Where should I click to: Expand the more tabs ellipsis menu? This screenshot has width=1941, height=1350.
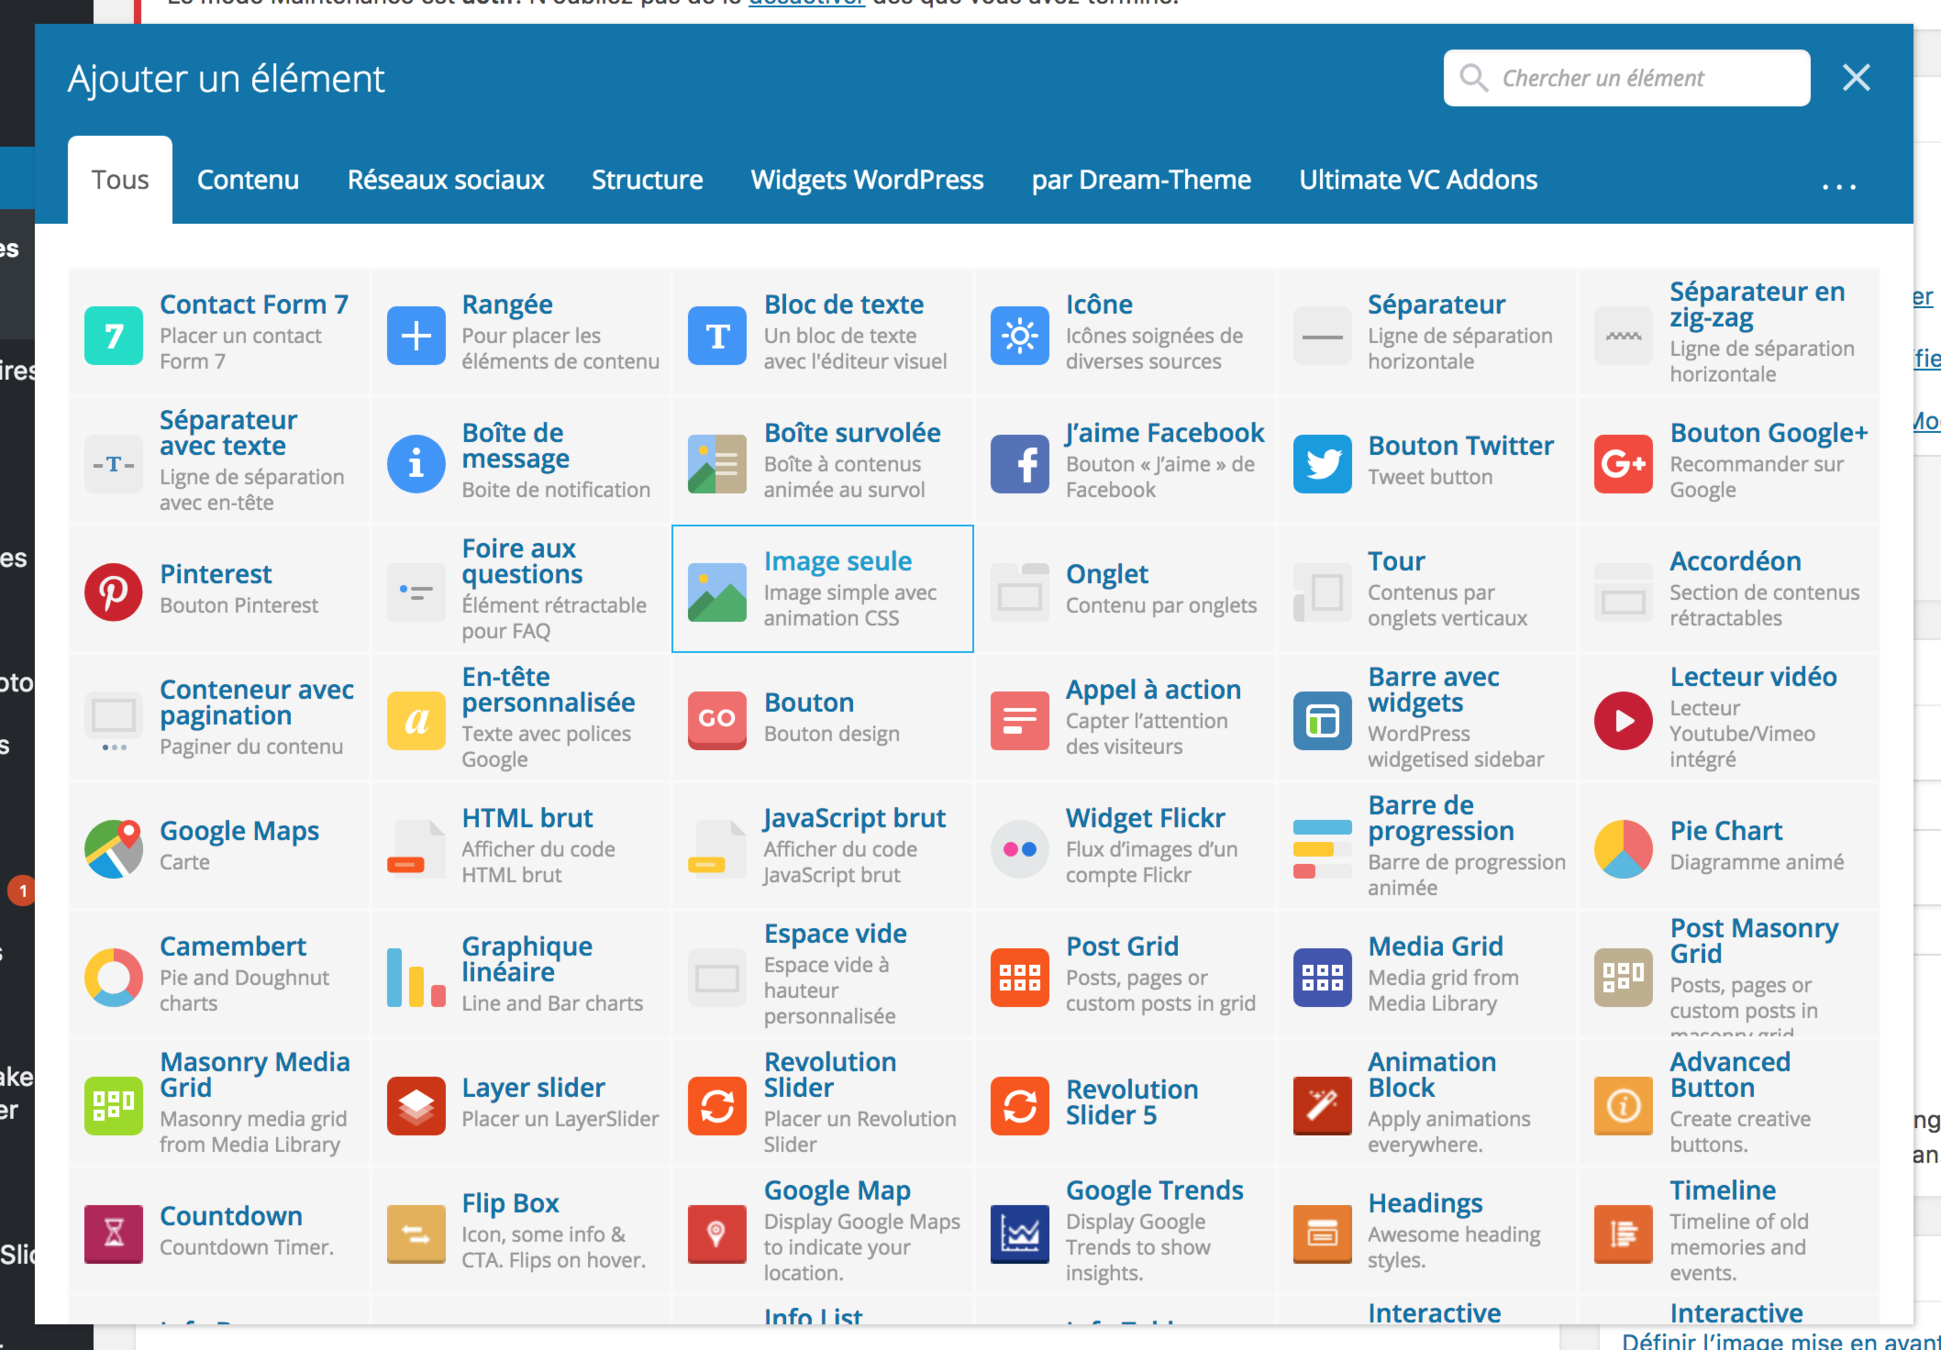pyautogui.click(x=1838, y=185)
